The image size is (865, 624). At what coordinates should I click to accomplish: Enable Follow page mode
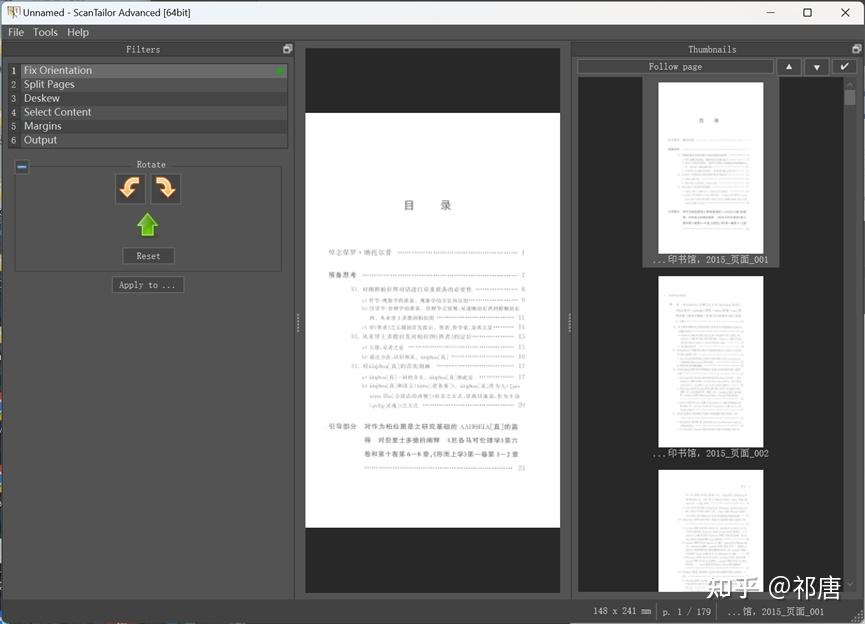pyautogui.click(x=674, y=66)
